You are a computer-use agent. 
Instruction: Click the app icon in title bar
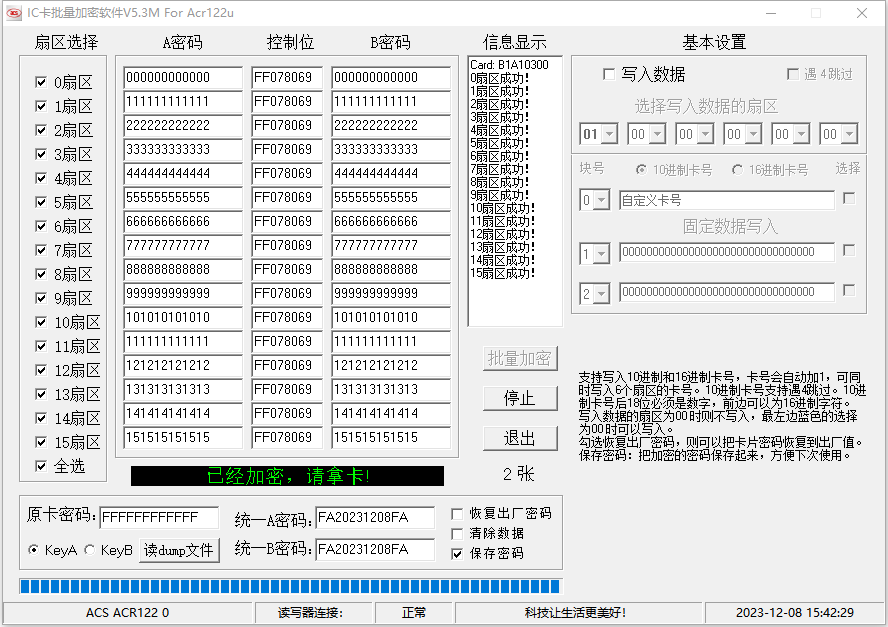[13, 12]
